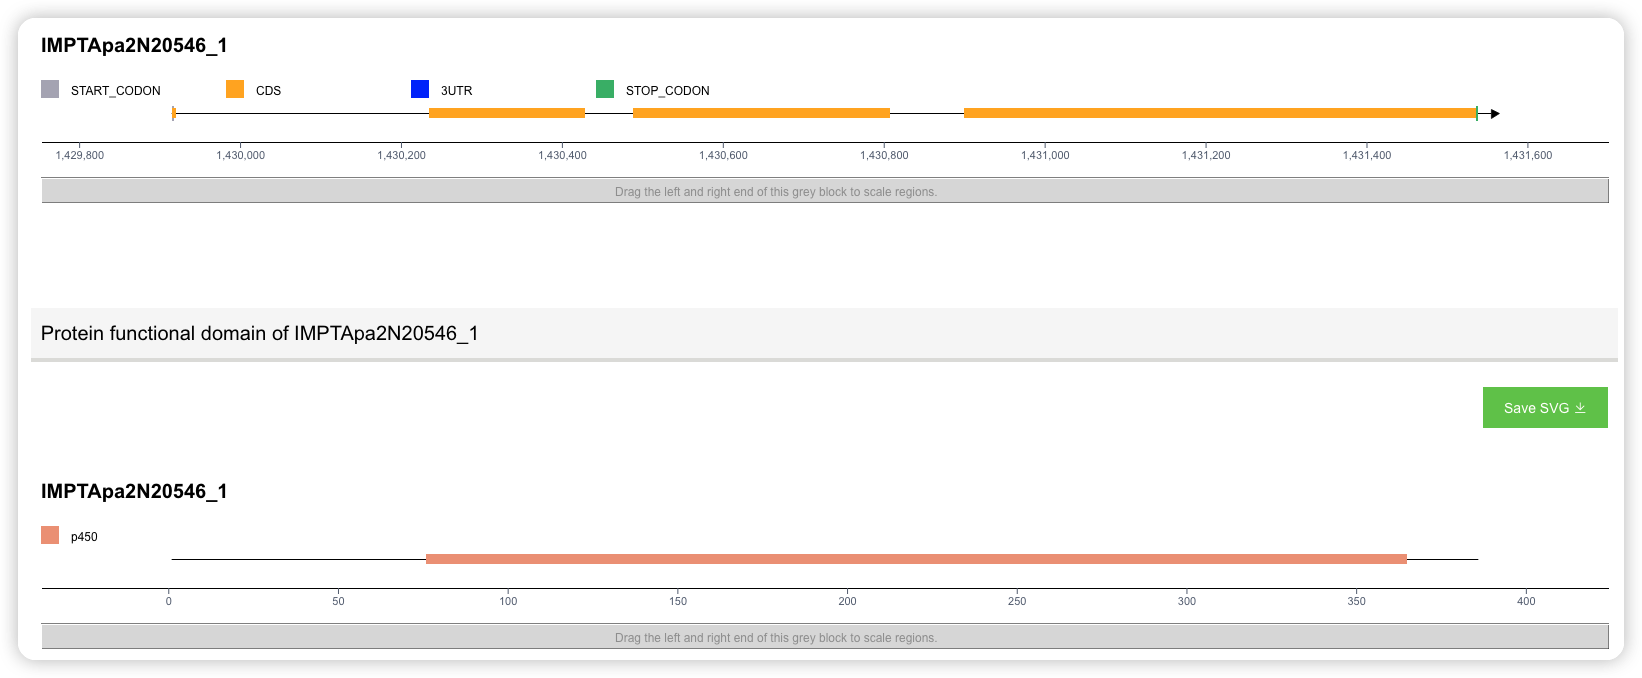Click the top IMPTApa2N20546_1 gene title
Screen dimensions: 1642x678
click(134, 45)
